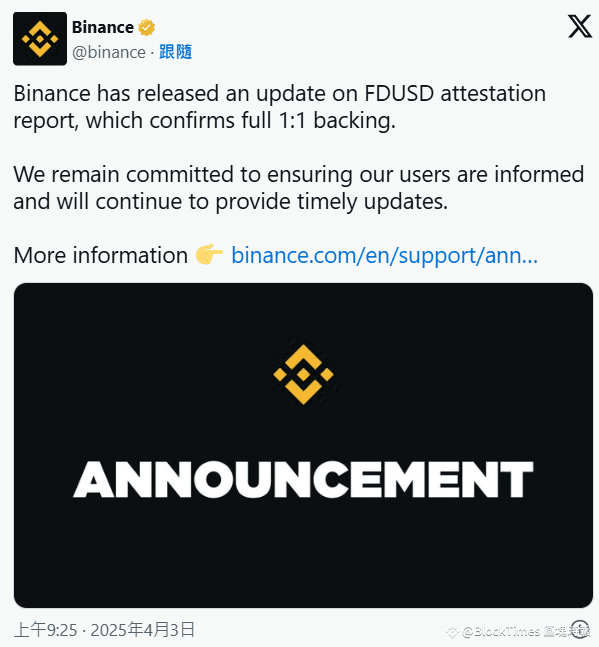Click the white ANNOUNCEMENT text in the image
This screenshot has height=647, width=599.
click(303, 479)
